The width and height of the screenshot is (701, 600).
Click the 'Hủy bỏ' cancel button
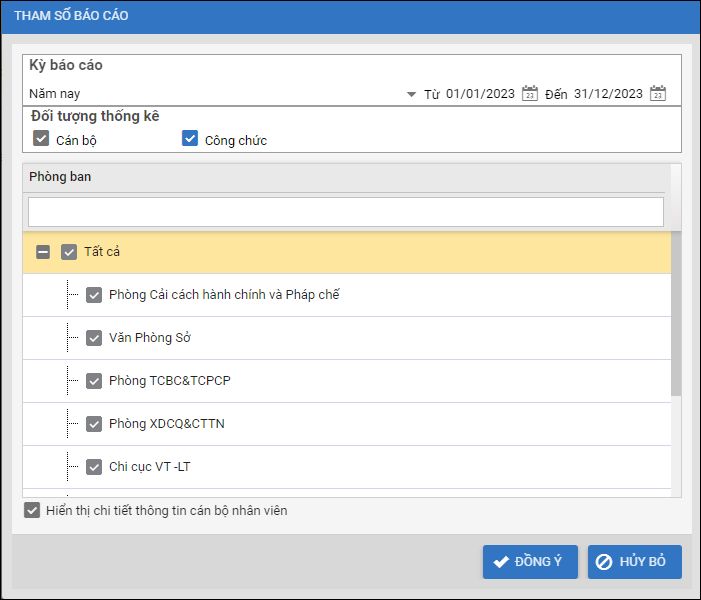point(635,562)
